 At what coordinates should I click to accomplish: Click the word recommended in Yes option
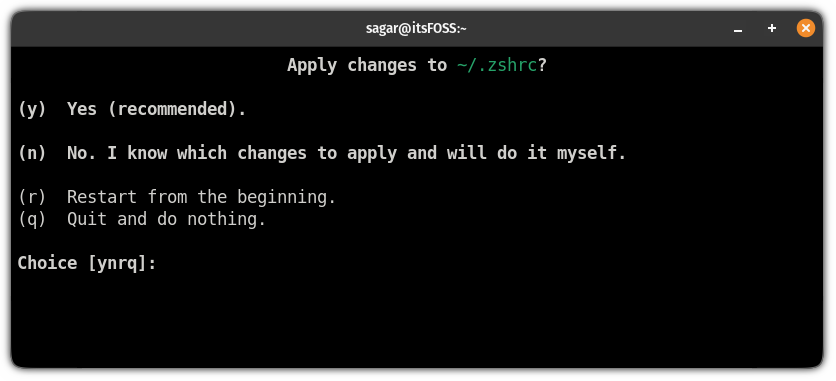[x=172, y=109]
